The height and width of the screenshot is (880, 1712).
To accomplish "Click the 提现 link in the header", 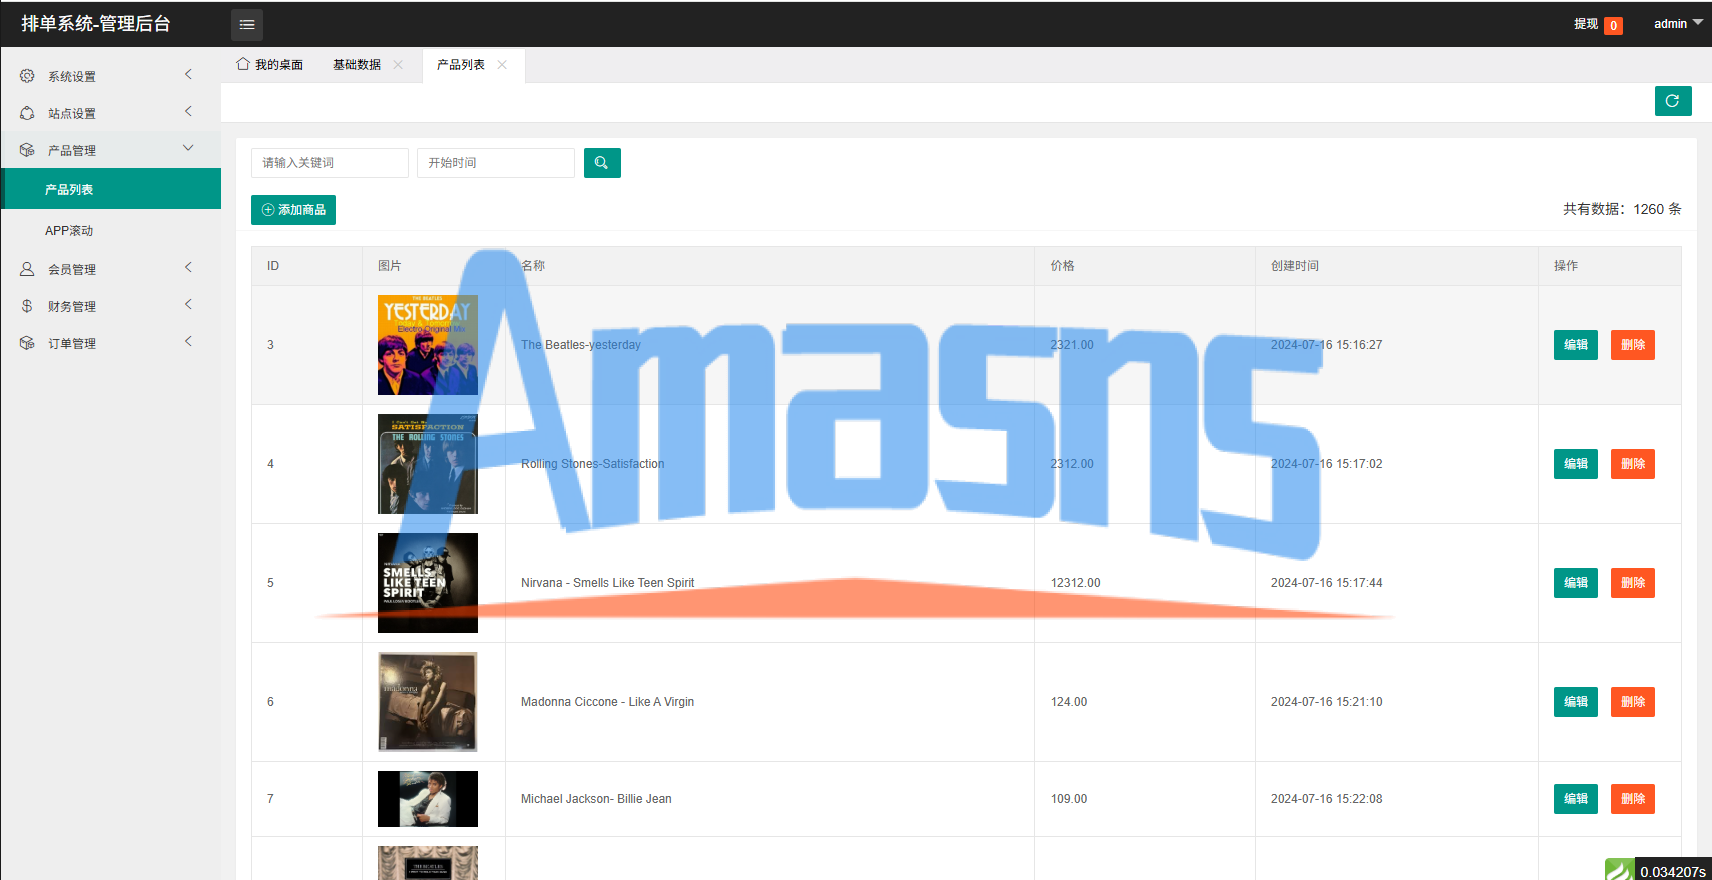I will point(1586,24).
